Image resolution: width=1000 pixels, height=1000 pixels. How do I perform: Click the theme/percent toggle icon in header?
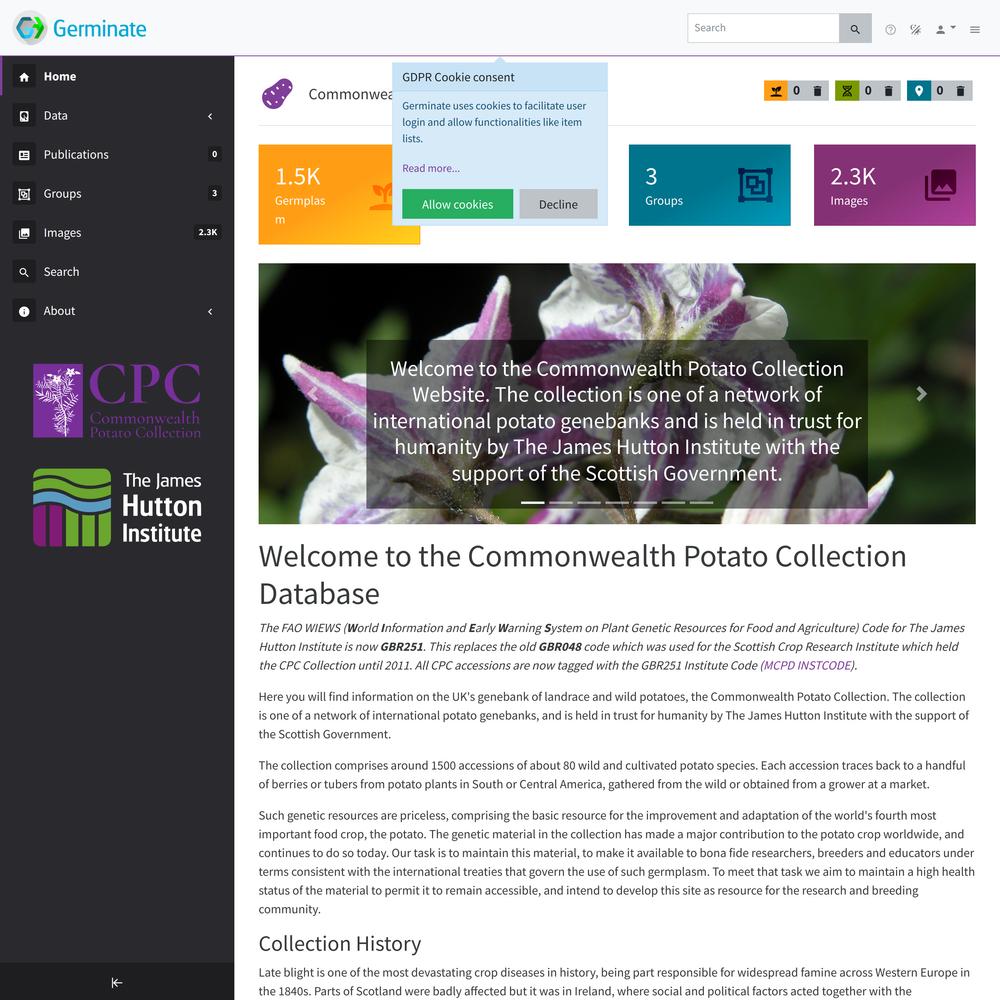(x=915, y=29)
